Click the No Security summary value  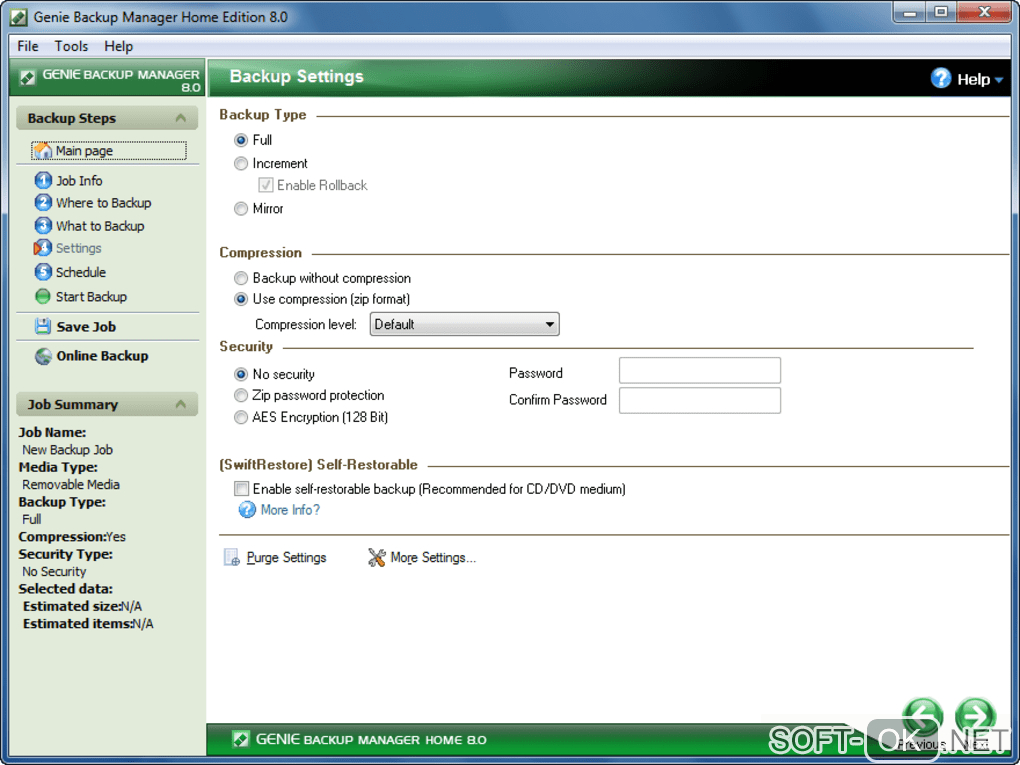coord(54,572)
